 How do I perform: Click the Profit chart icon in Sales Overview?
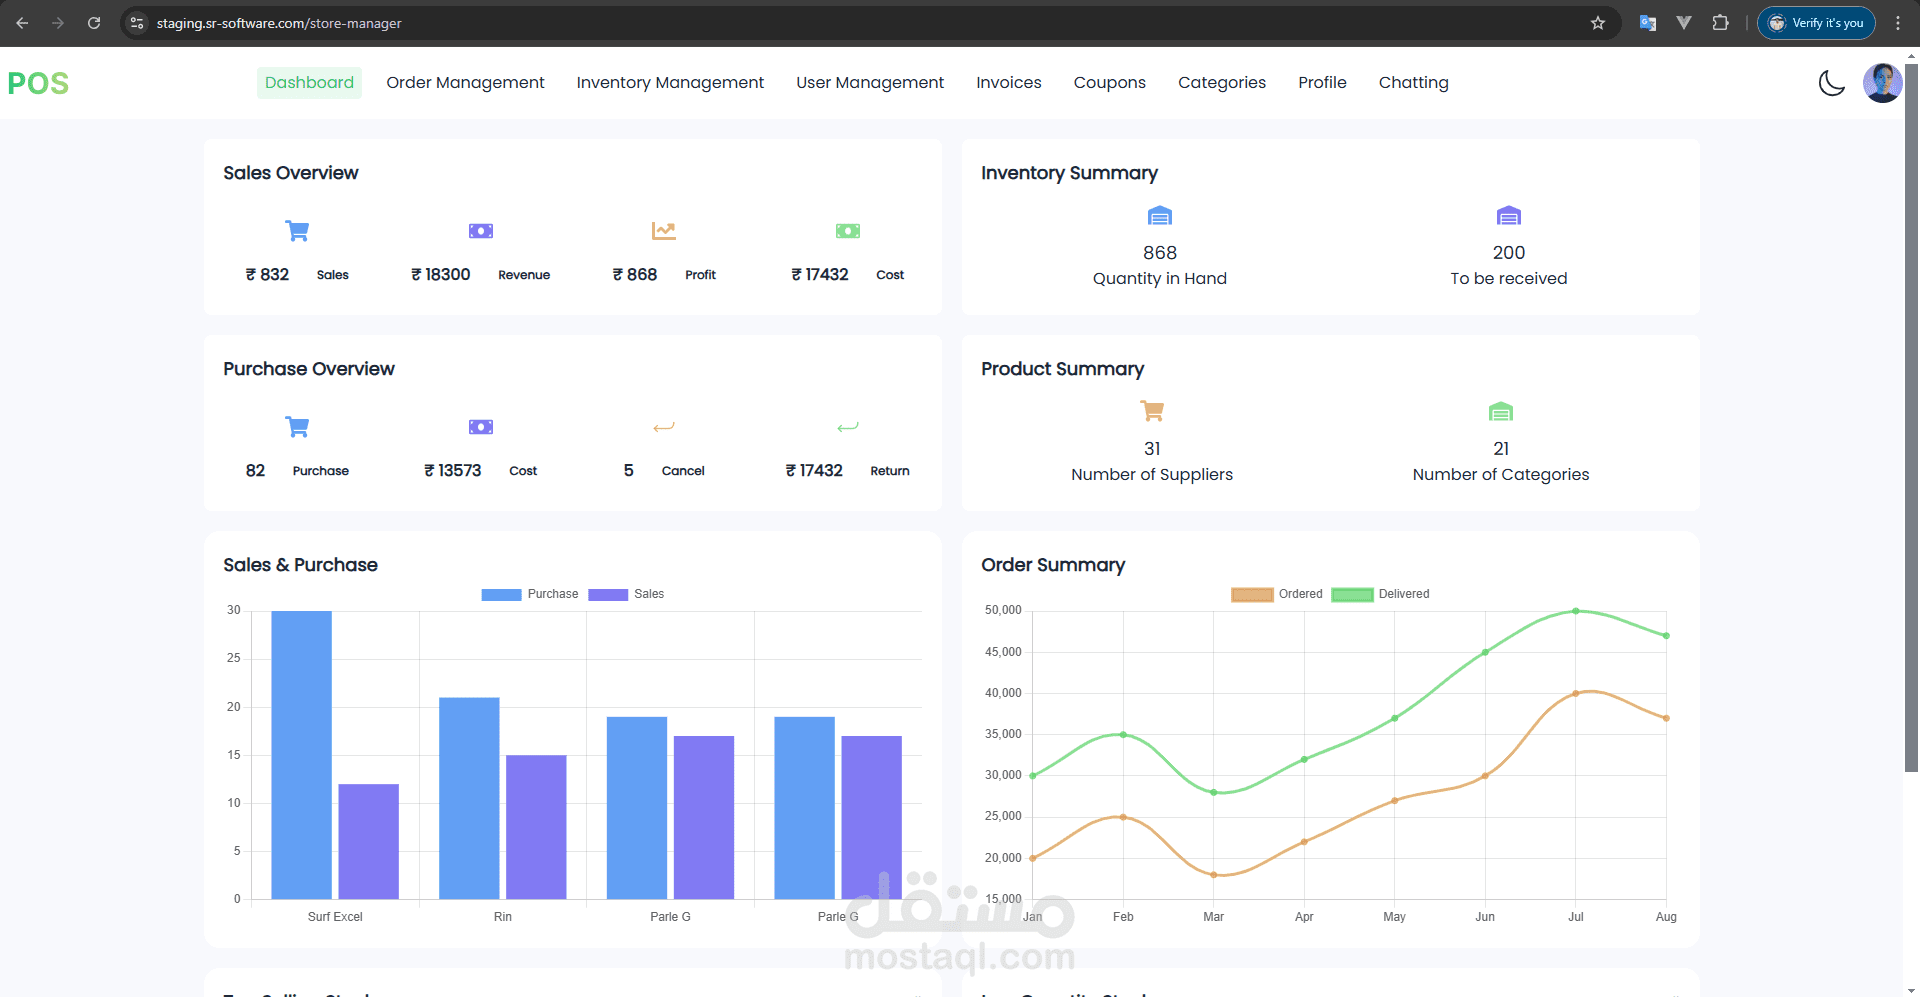coord(664,231)
